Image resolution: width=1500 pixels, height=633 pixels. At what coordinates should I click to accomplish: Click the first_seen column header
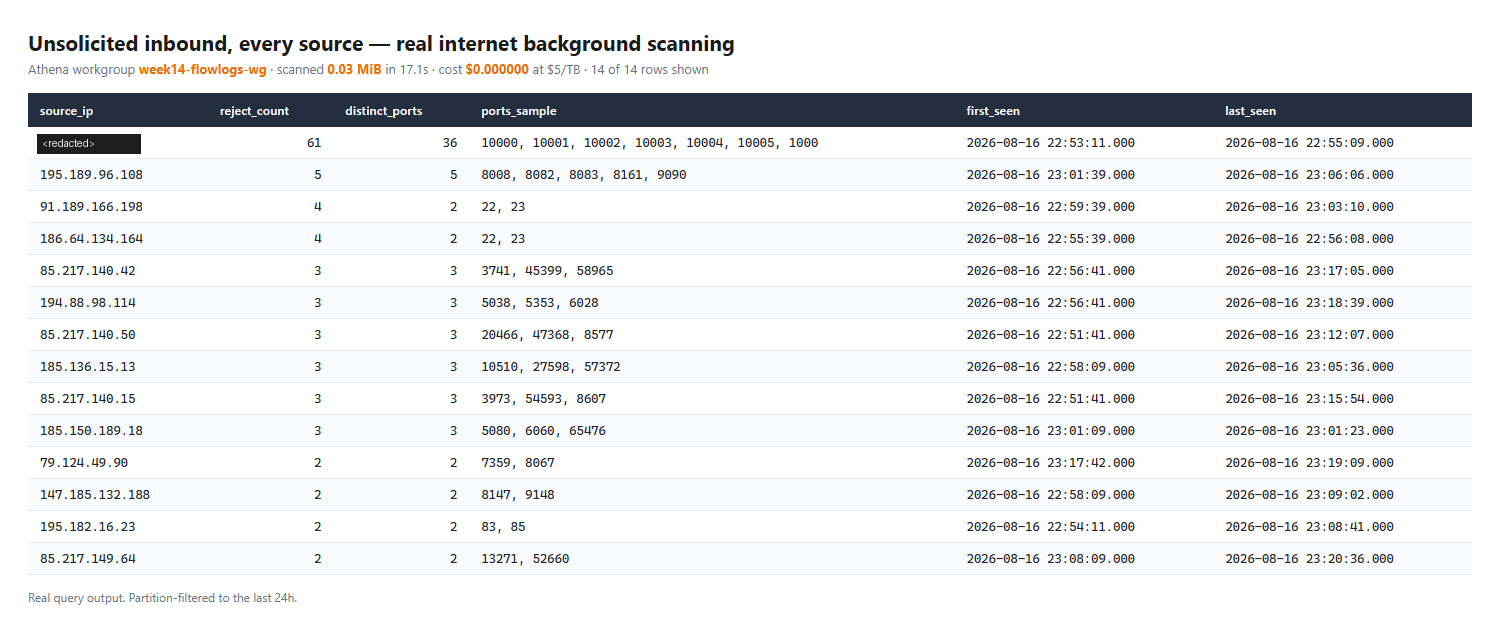coord(993,111)
